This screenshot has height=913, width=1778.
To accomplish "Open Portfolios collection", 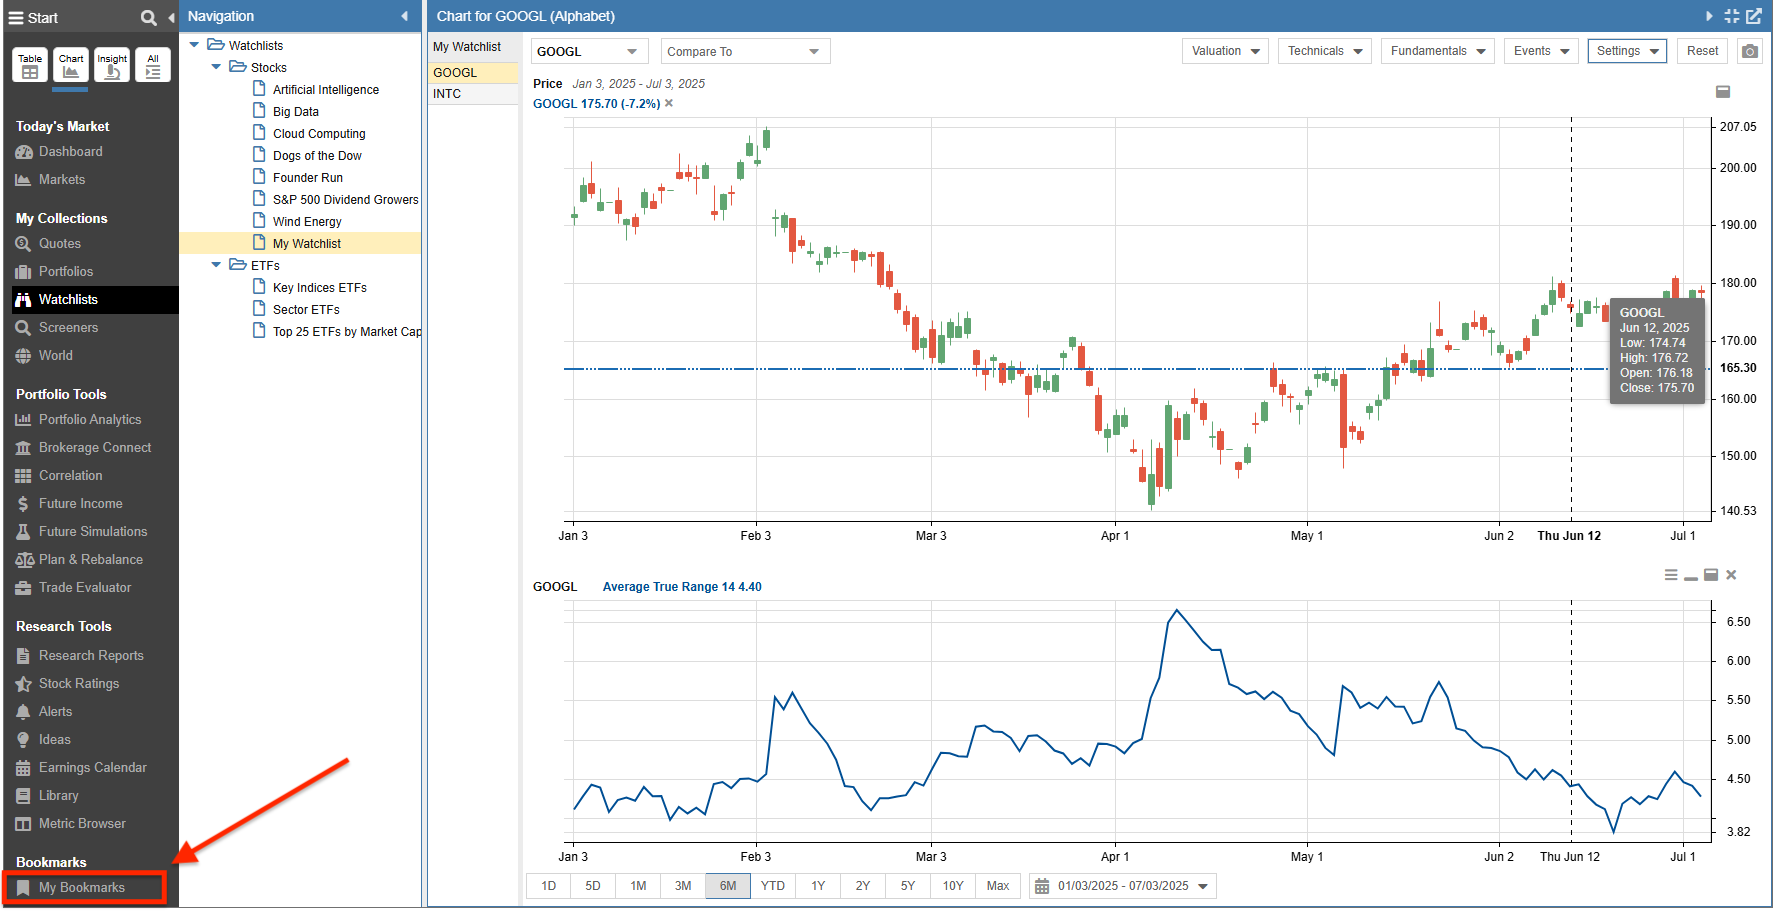I will pos(54,272).
